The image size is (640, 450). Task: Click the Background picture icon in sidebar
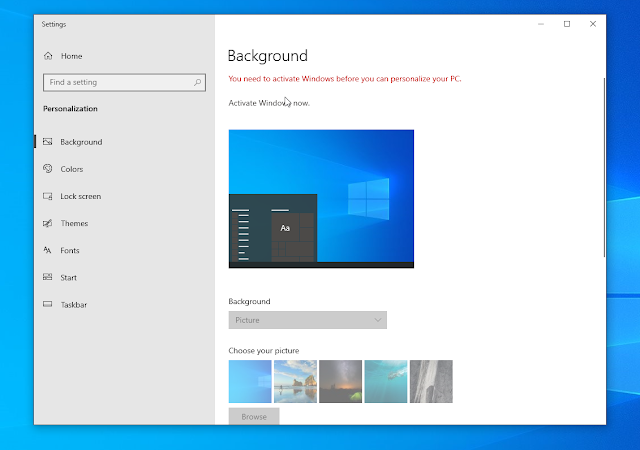pyautogui.click(x=48, y=142)
